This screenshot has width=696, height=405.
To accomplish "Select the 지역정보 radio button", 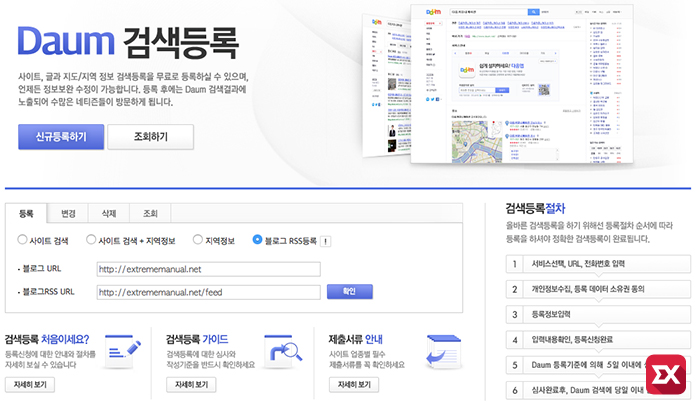I will 198,240.
